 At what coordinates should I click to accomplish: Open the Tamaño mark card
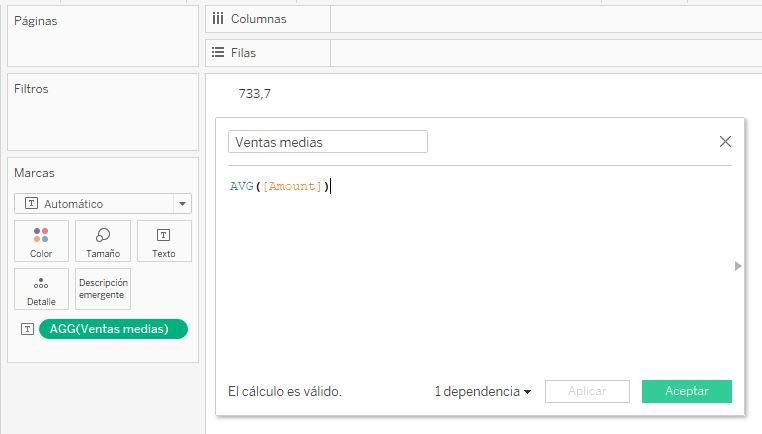pyautogui.click(x=103, y=241)
